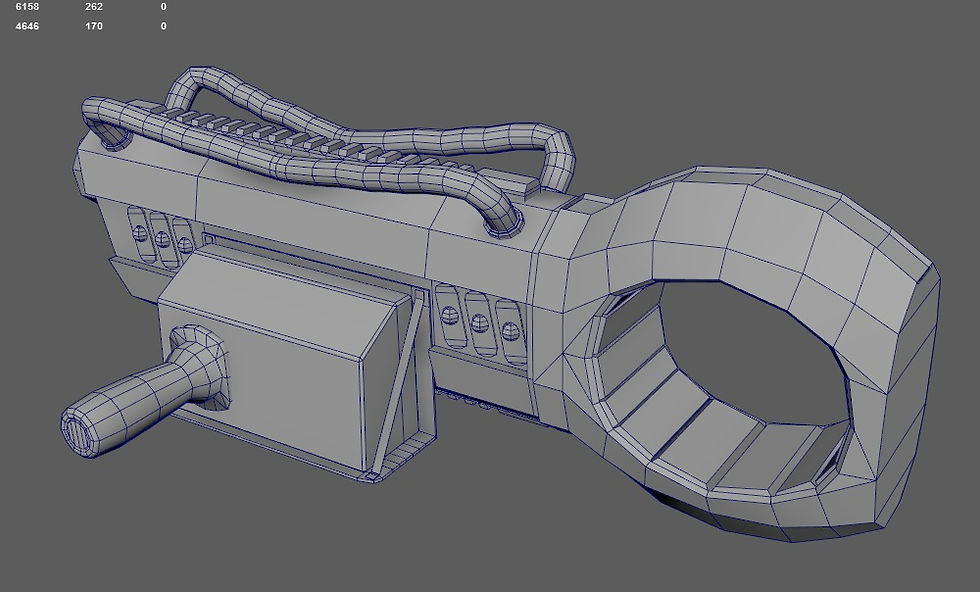
Task: Click the HUD value 262
Action: click(94, 7)
